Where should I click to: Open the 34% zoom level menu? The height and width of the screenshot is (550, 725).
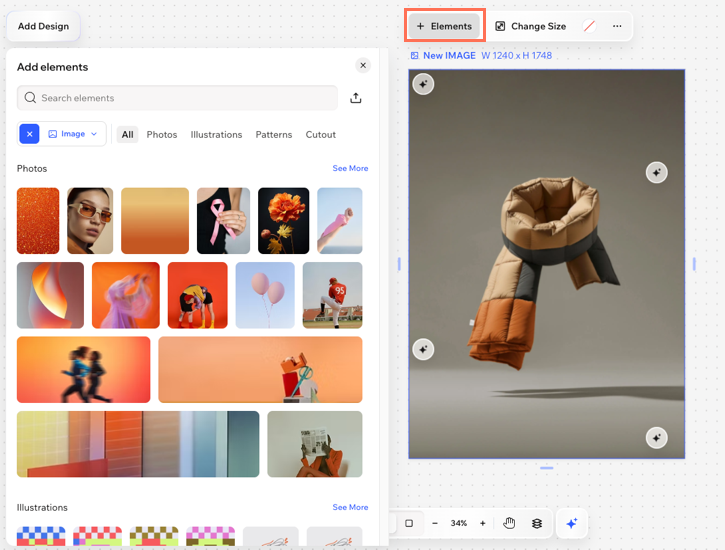458,523
